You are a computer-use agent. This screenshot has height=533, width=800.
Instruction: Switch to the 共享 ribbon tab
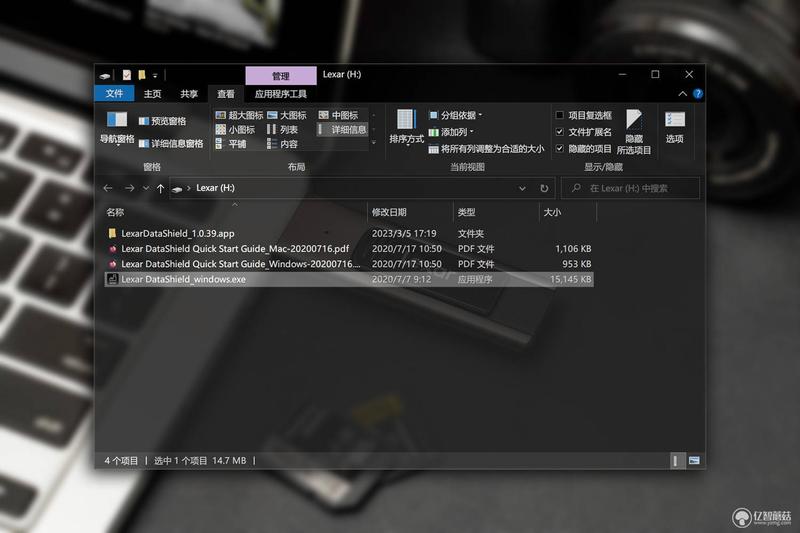(189, 94)
